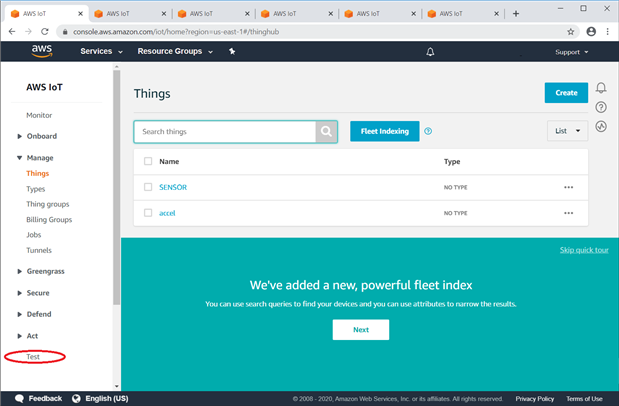Click the browser back arrow
This screenshot has height=406, width=619.
(x=12, y=32)
